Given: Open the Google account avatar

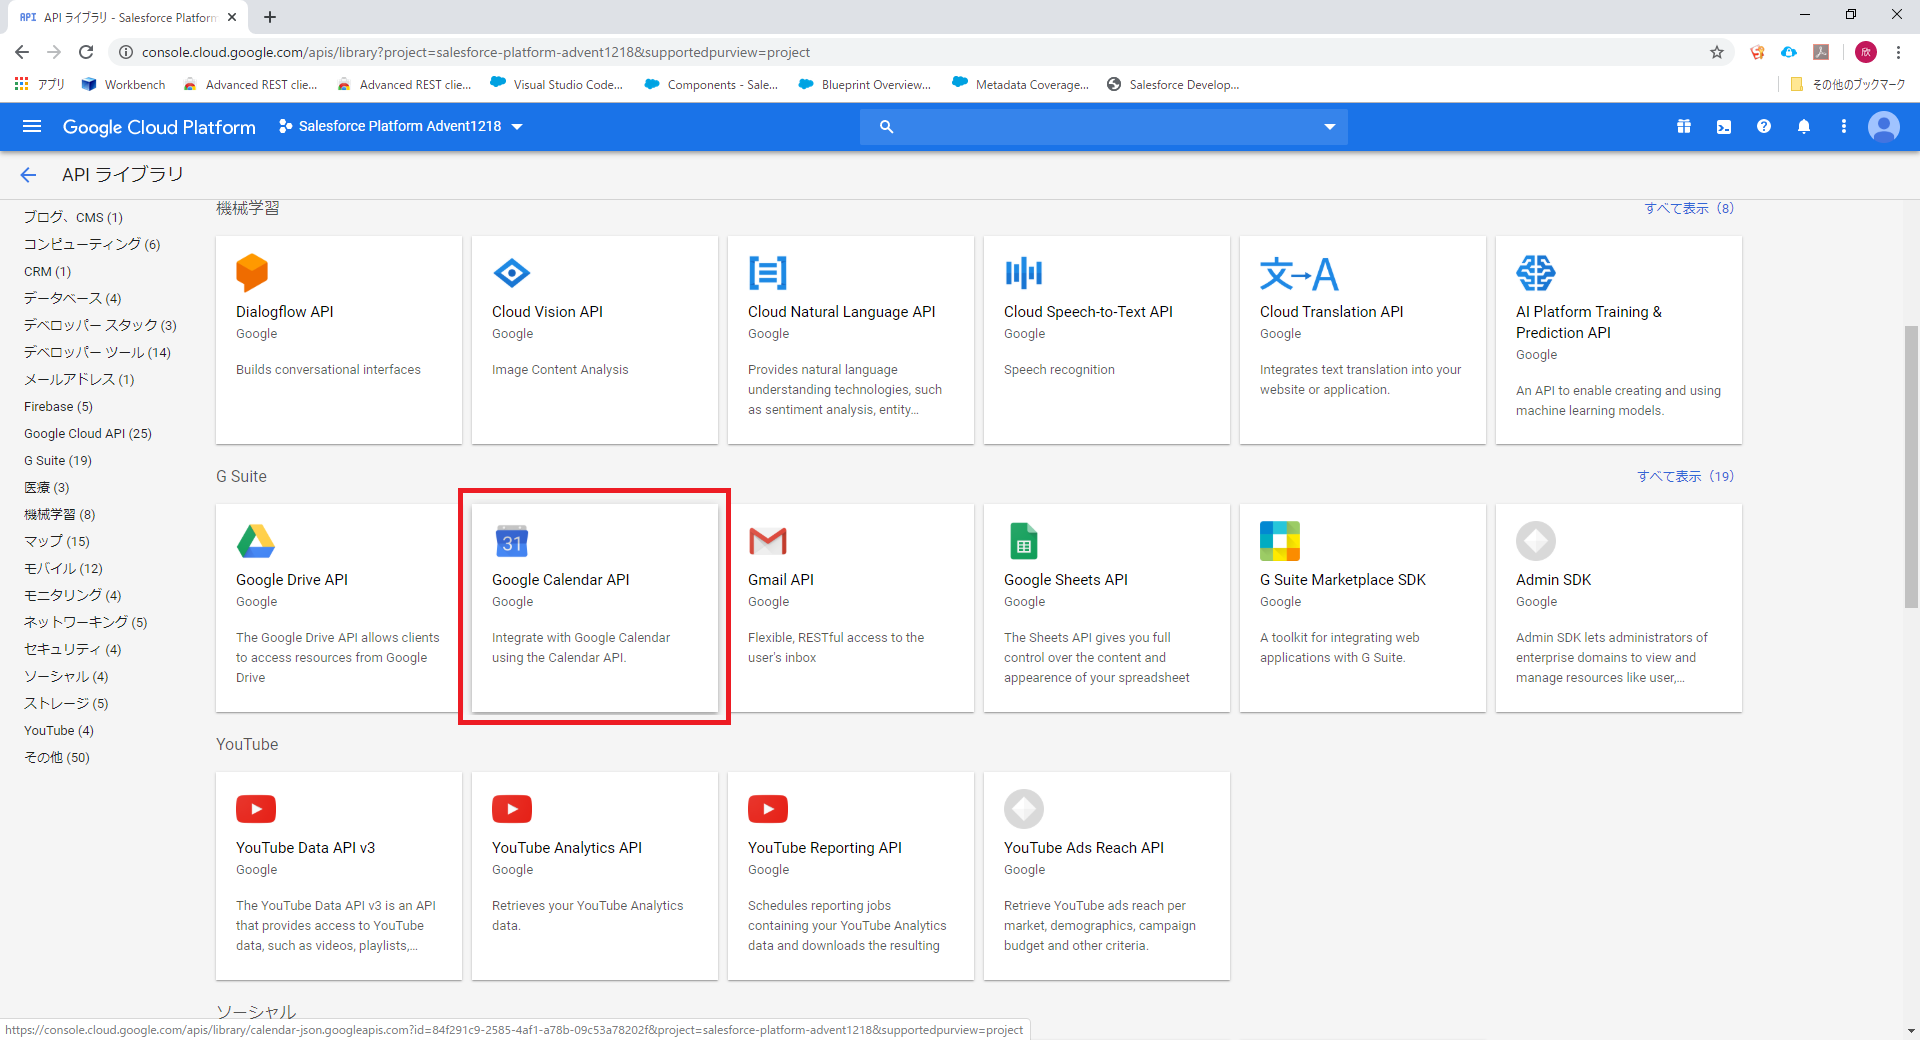Looking at the screenshot, I should tap(1884, 127).
